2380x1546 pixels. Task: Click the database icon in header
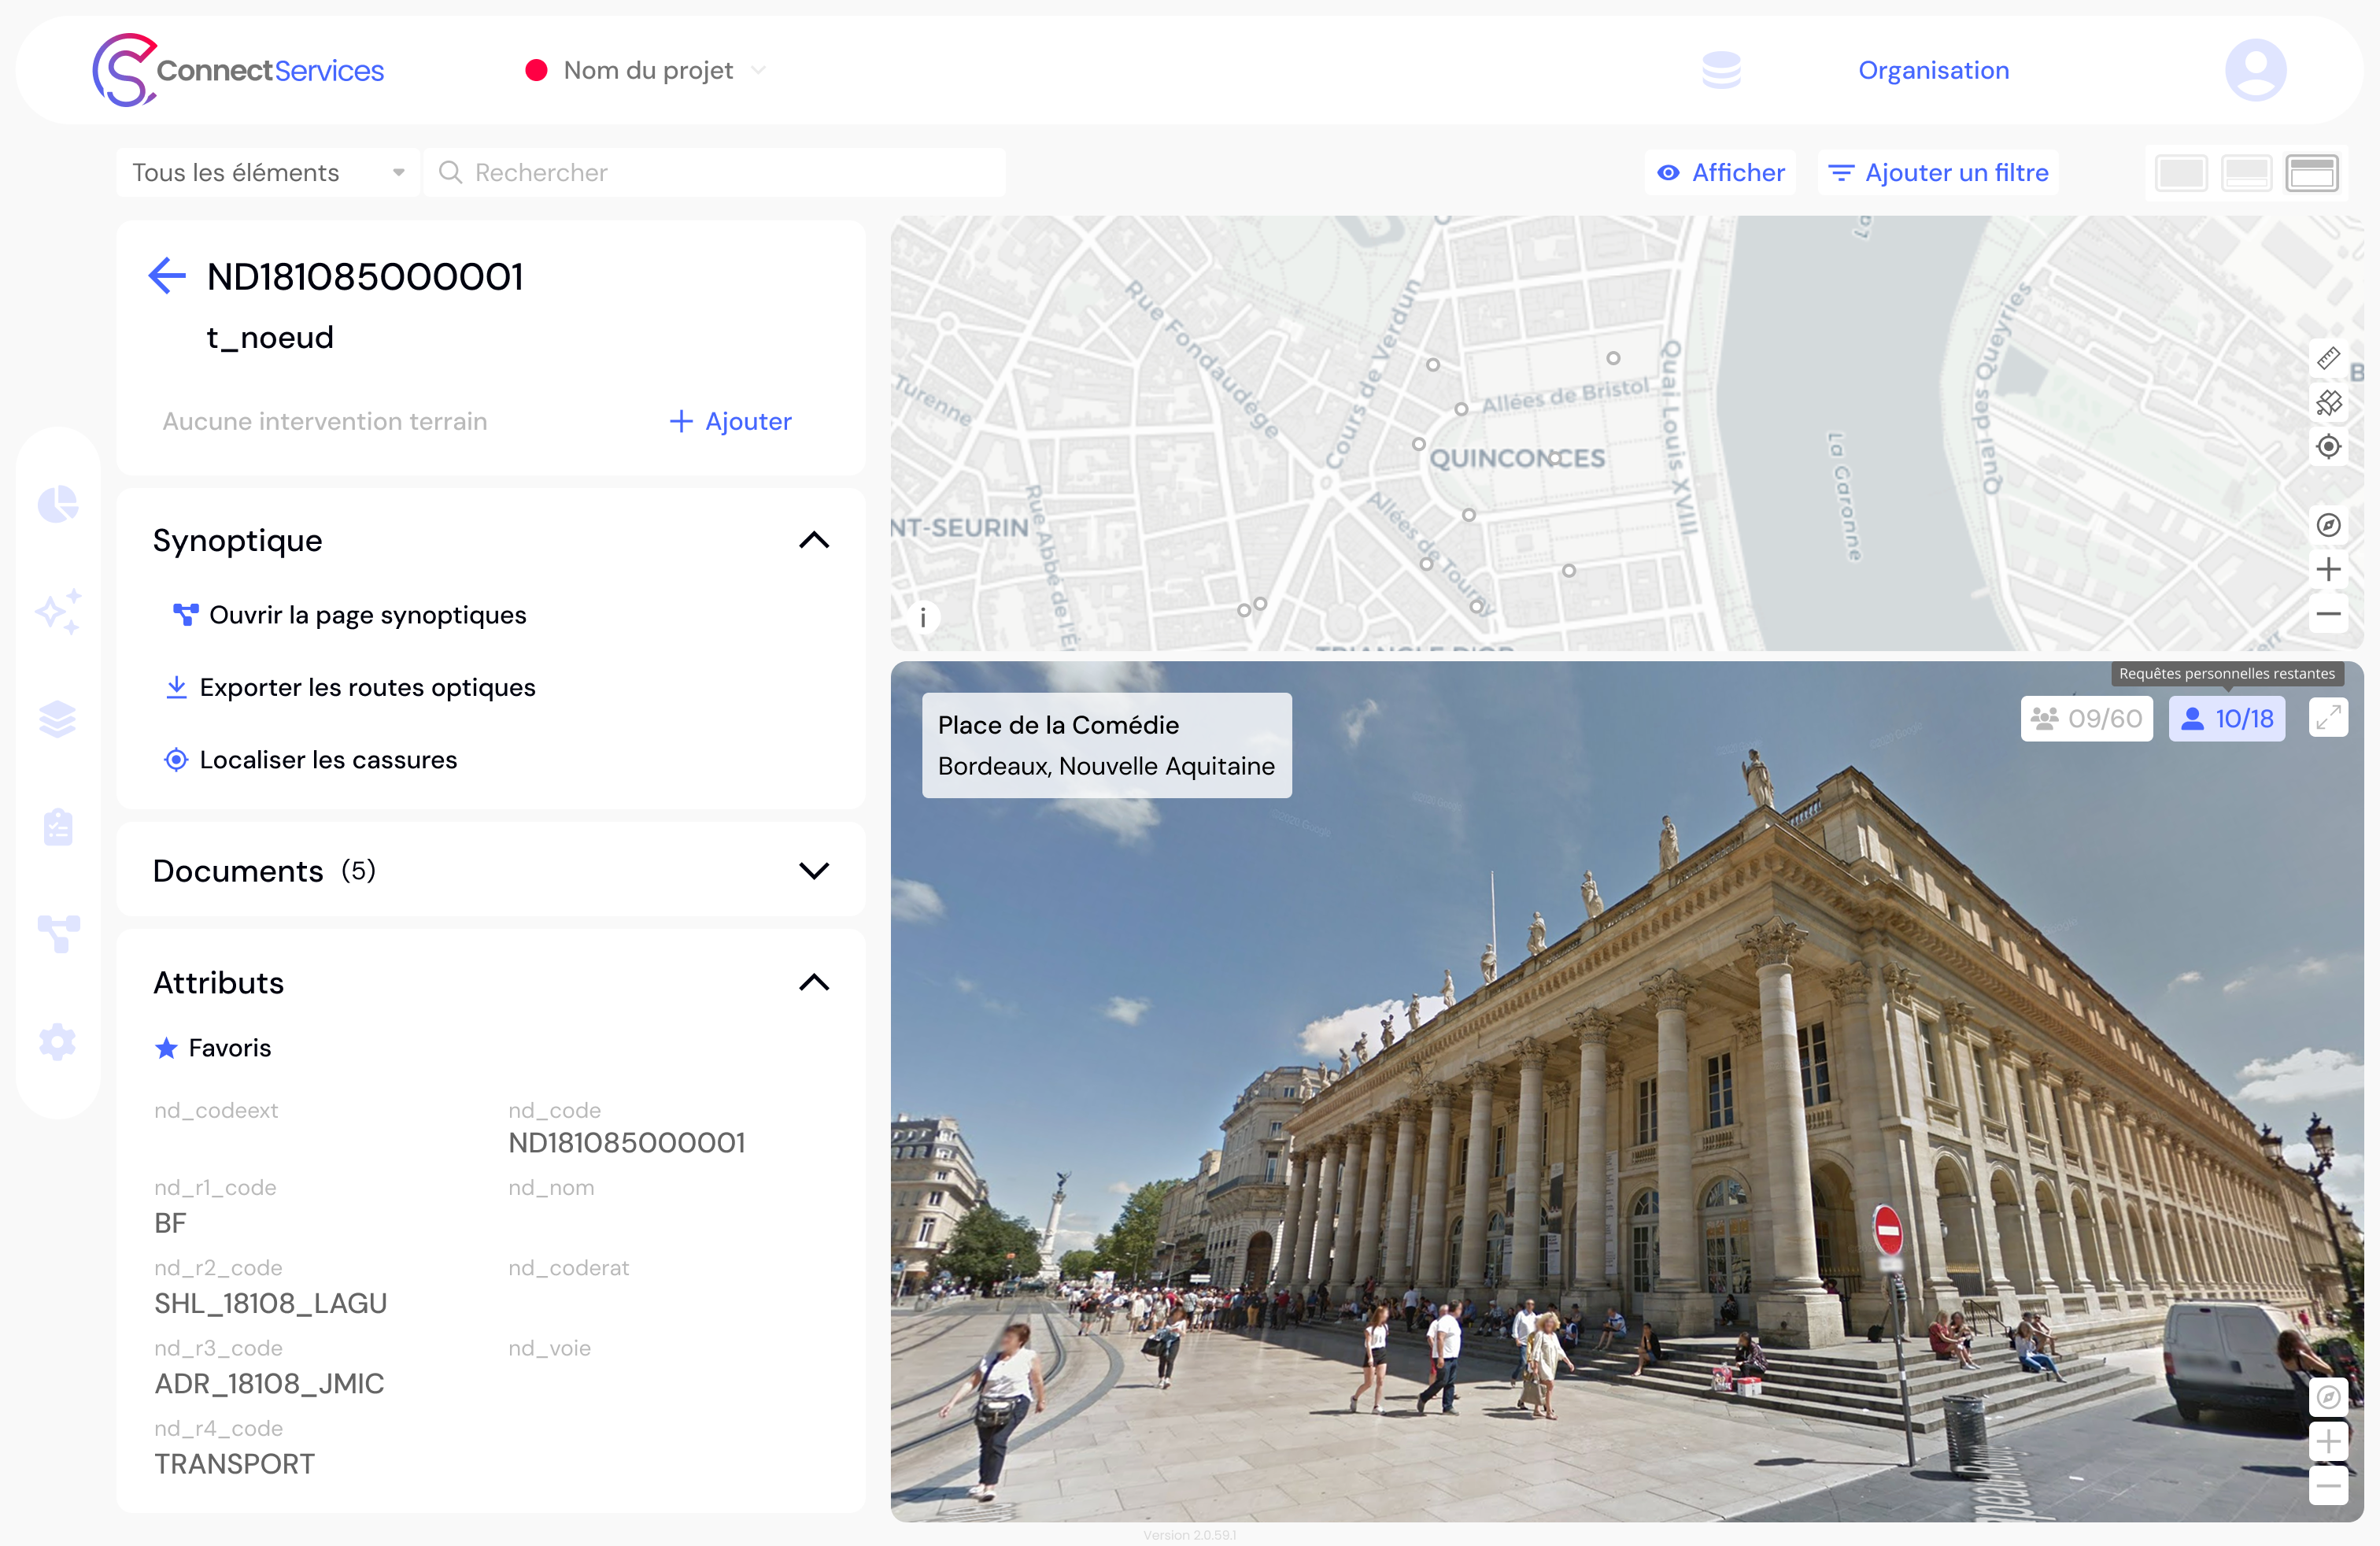coord(1721,70)
